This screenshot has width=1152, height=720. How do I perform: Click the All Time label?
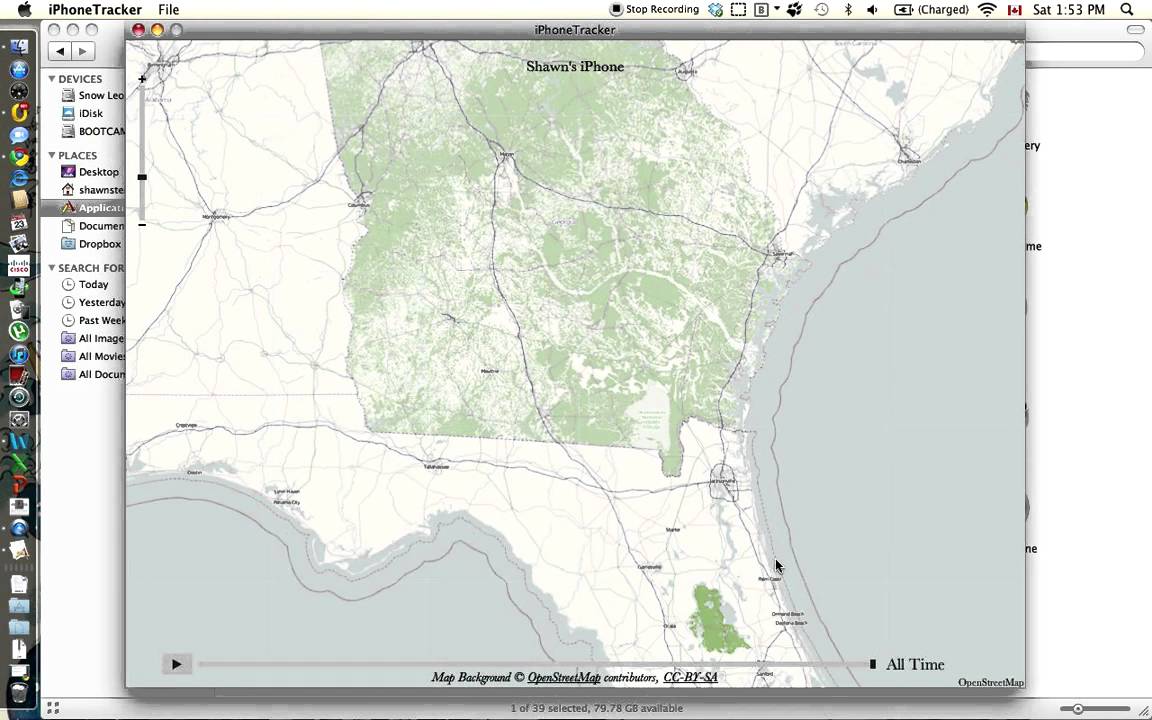[915, 664]
